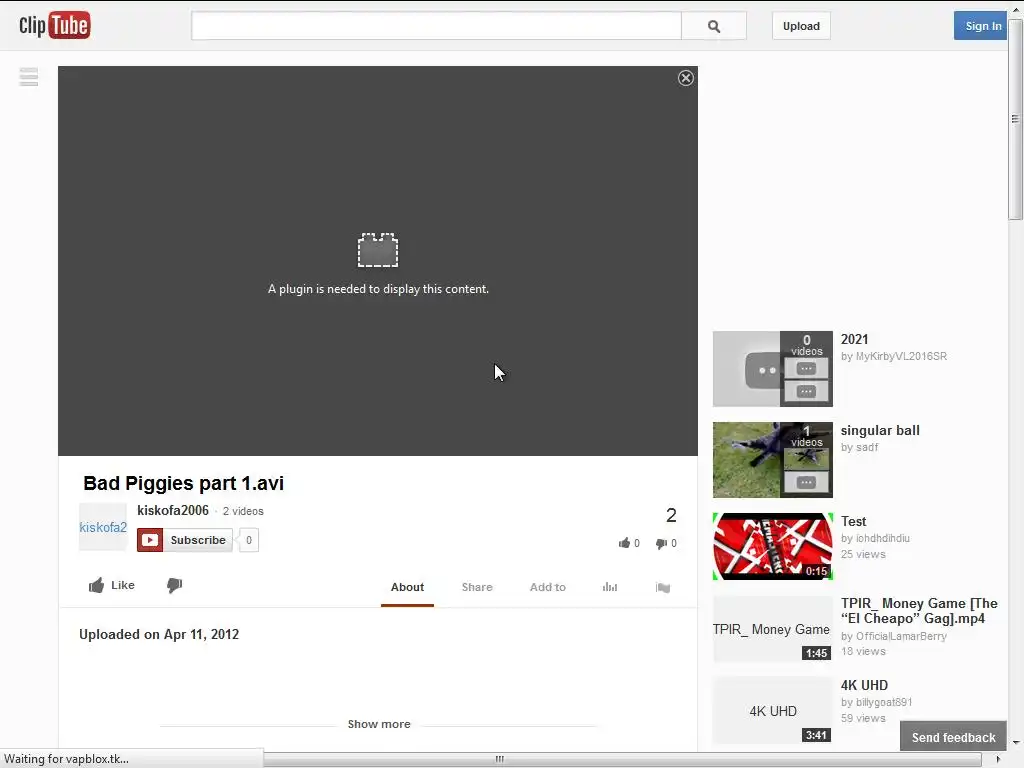Switch to the Share tab

coord(477,587)
